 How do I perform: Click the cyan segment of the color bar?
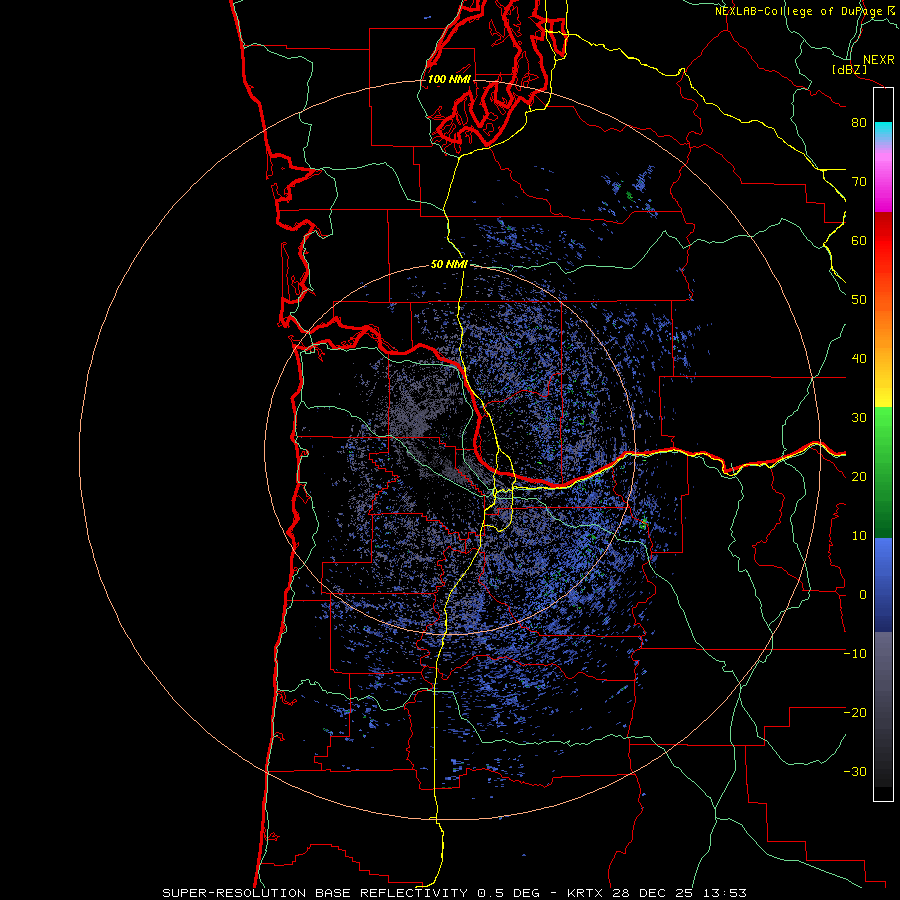(x=883, y=131)
